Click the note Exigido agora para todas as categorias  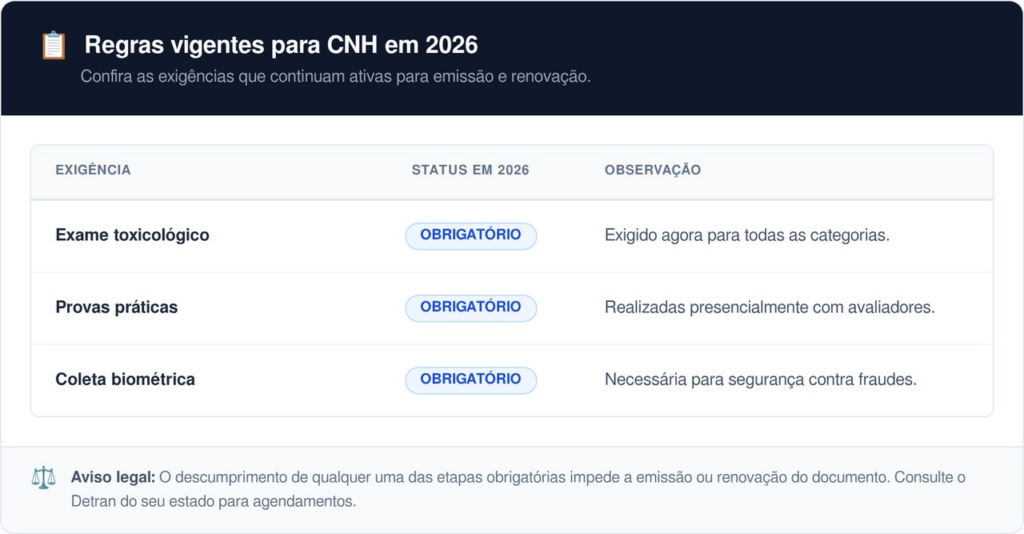click(x=747, y=235)
